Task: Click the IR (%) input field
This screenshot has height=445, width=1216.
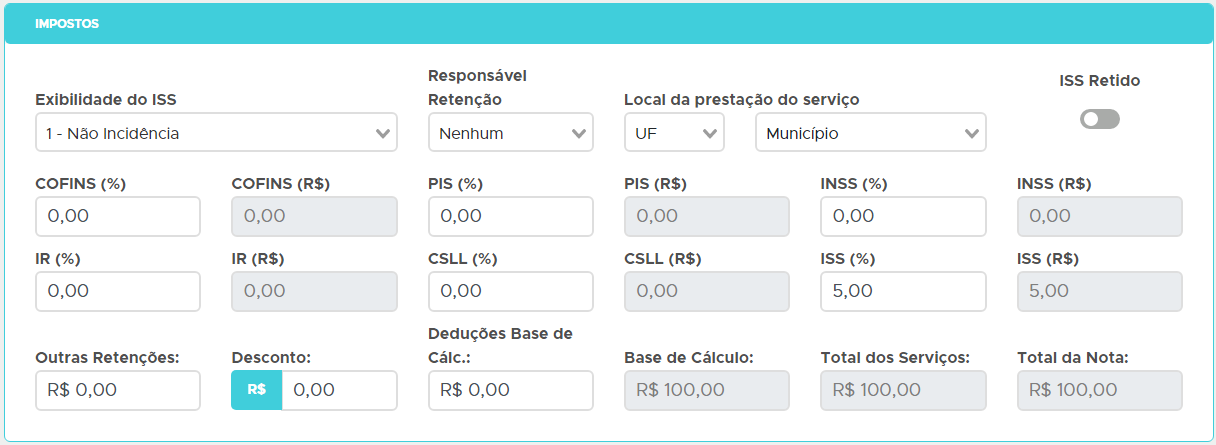Action: tap(118, 291)
